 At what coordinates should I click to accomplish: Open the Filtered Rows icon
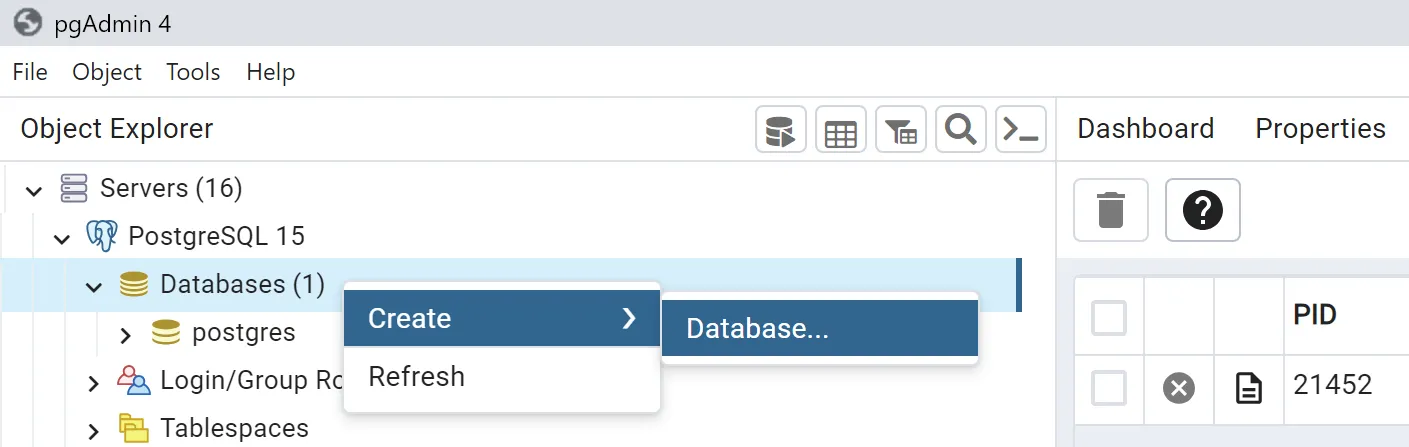click(x=901, y=130)
